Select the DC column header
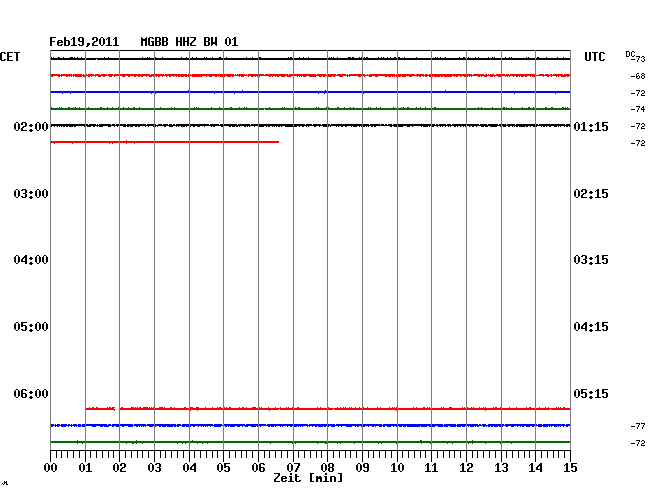 coord(630,54)
